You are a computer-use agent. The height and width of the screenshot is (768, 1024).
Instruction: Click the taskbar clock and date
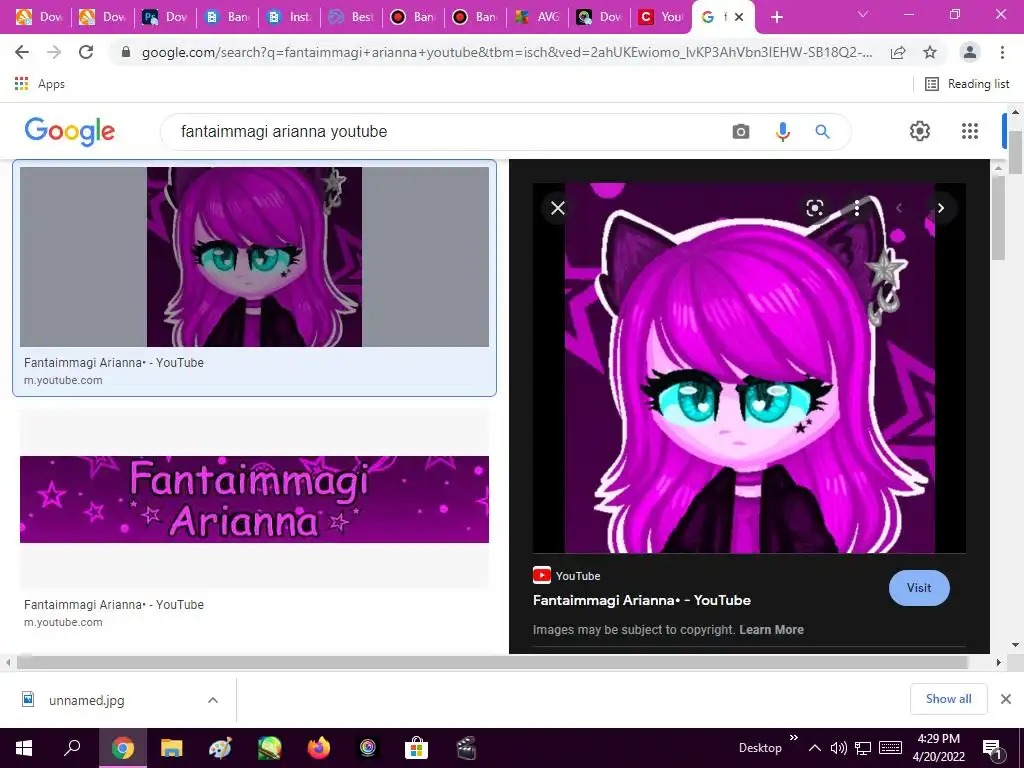pos(938,748)
